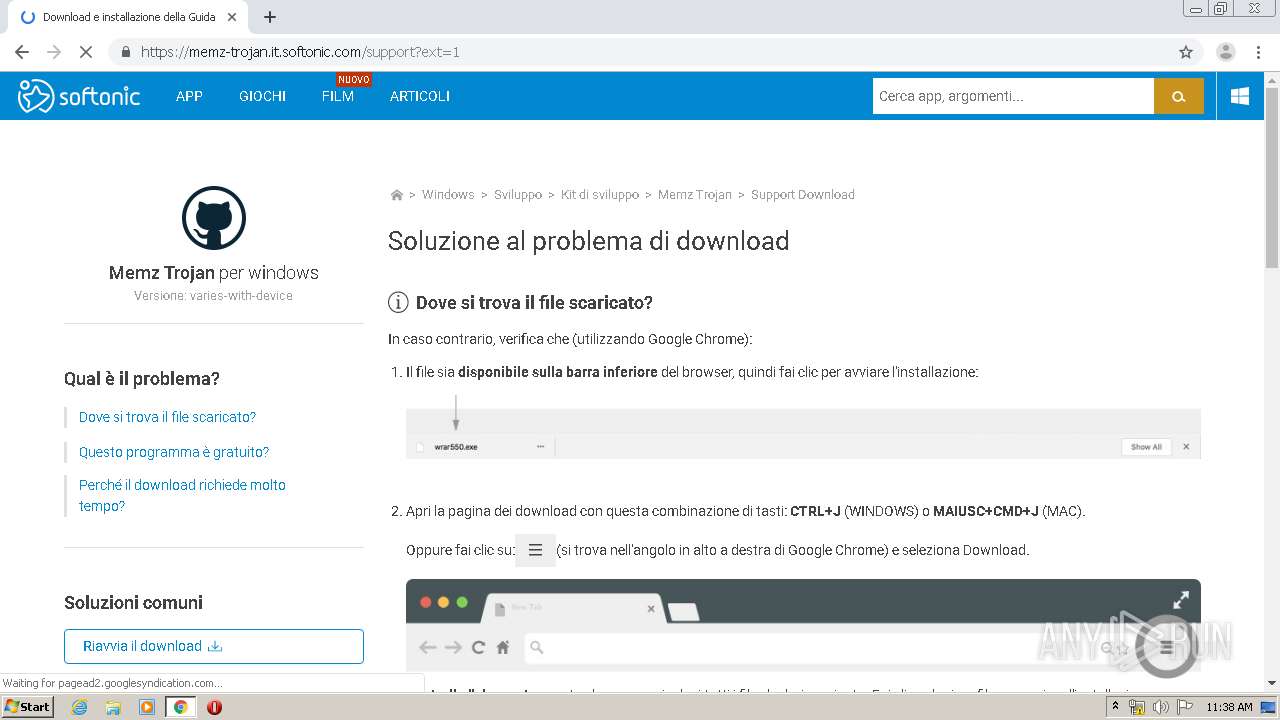1280x720 pixels.
Task: Click Dove si trova il file scaricato link
Action: pos(167,417)
